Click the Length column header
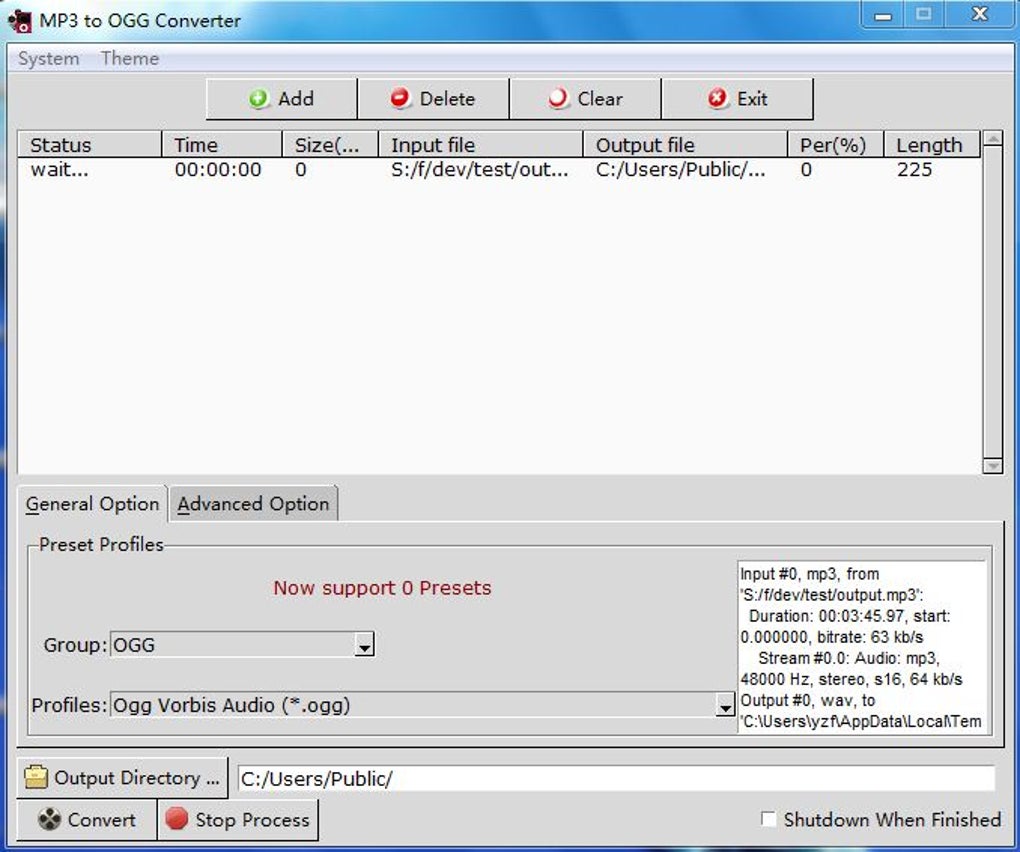Screen dimensions: 1020x852 pyautogui.click(x=932, y=144)
